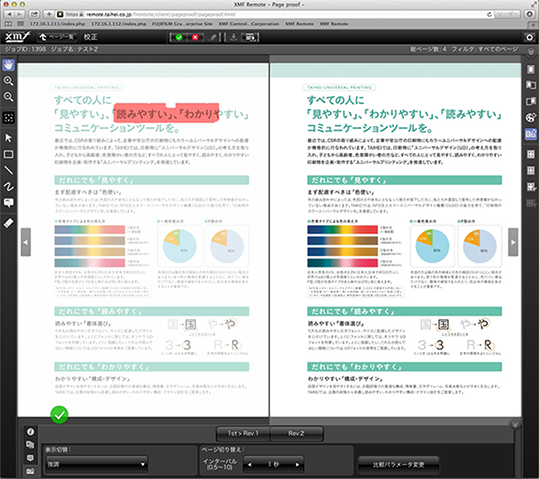This screenshot has width=539, height=479.
Task: Select the hand pan tool
Action: point(9,65)
